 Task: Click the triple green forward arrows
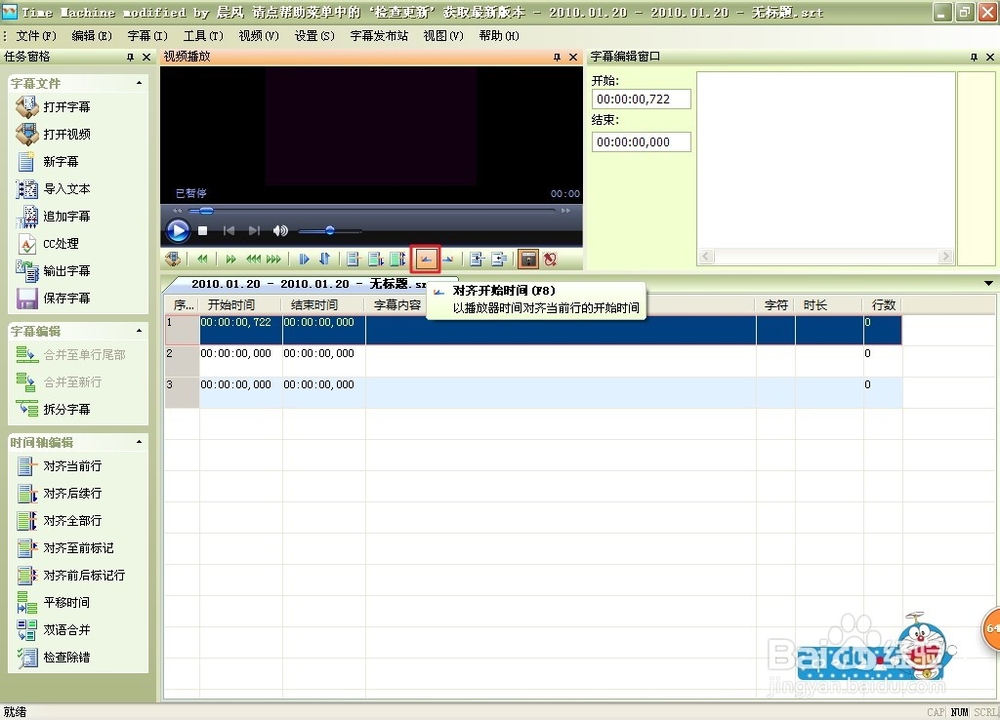point(274,259)
